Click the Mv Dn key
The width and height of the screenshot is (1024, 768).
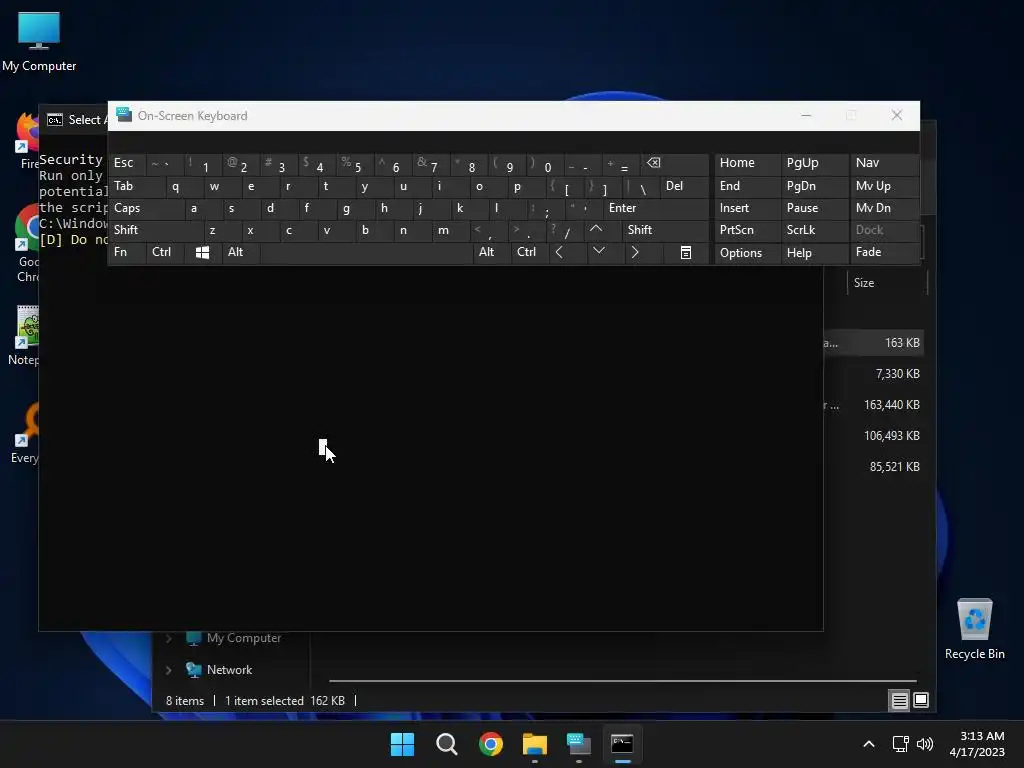click(x=884, y=208)
